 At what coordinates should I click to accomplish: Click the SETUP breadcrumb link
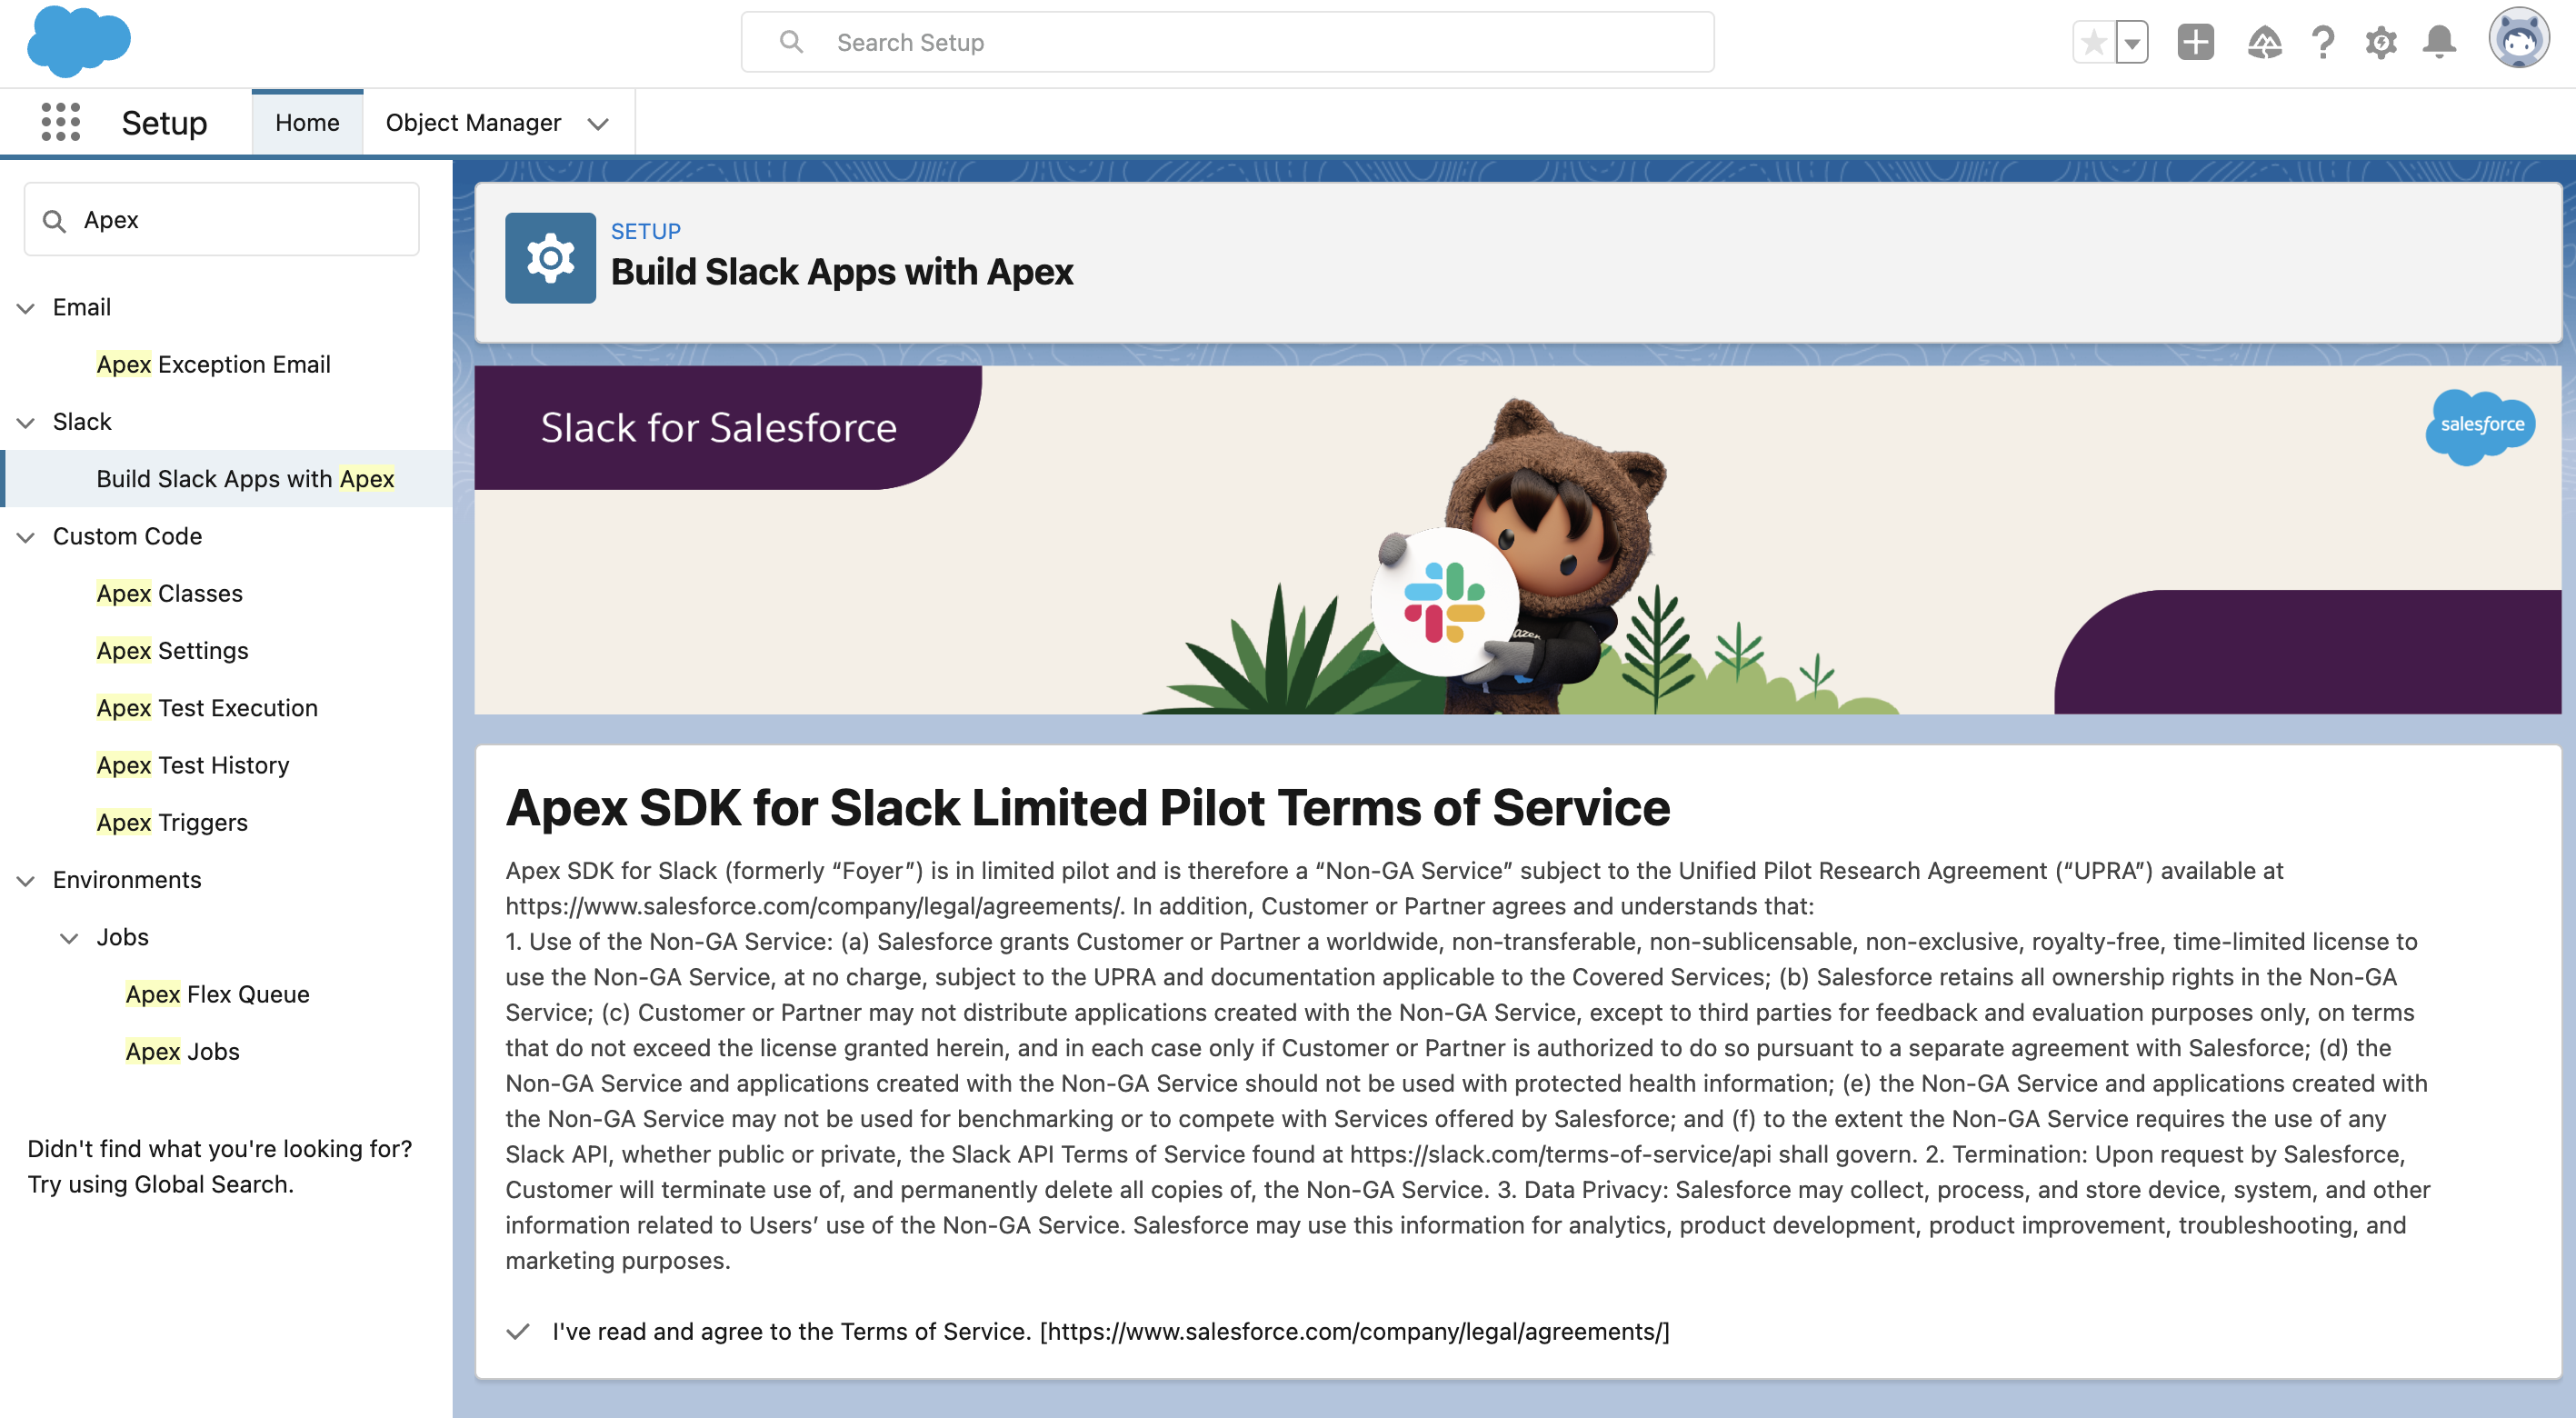[646, 231]
